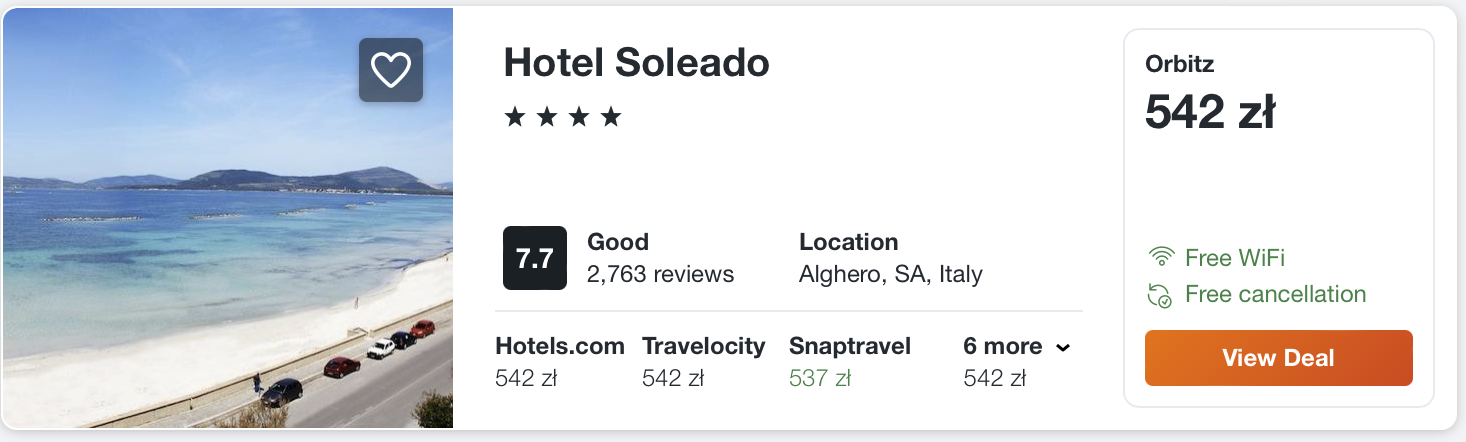The width and height of the screenshot is (1466, 442).
Task: Save Hotel Soleado with the heart icon
Action: [391, 70]
